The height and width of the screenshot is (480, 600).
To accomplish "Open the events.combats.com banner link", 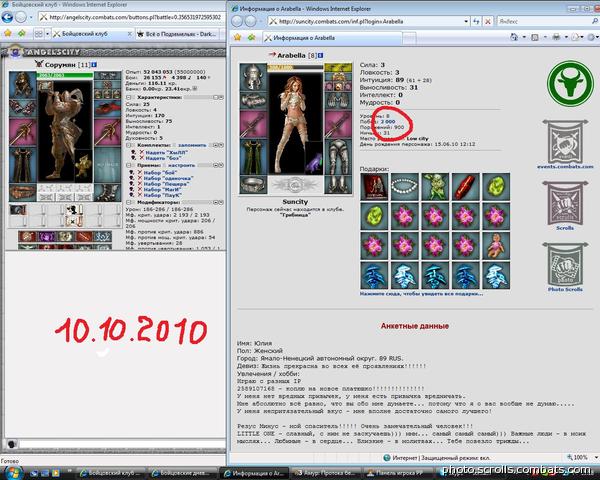I will 565,144.
